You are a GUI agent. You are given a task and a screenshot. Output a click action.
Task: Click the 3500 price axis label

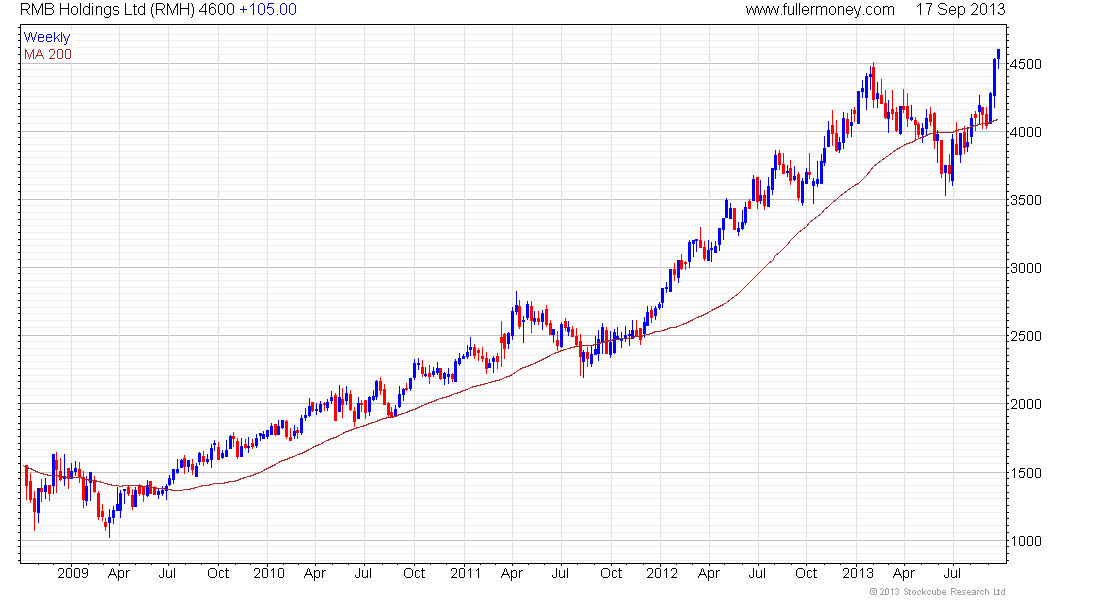(1026, 201)
